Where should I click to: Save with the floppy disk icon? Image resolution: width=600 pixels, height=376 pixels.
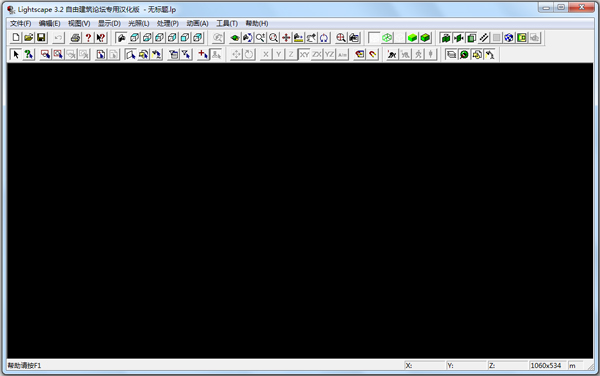coord(41,37)
